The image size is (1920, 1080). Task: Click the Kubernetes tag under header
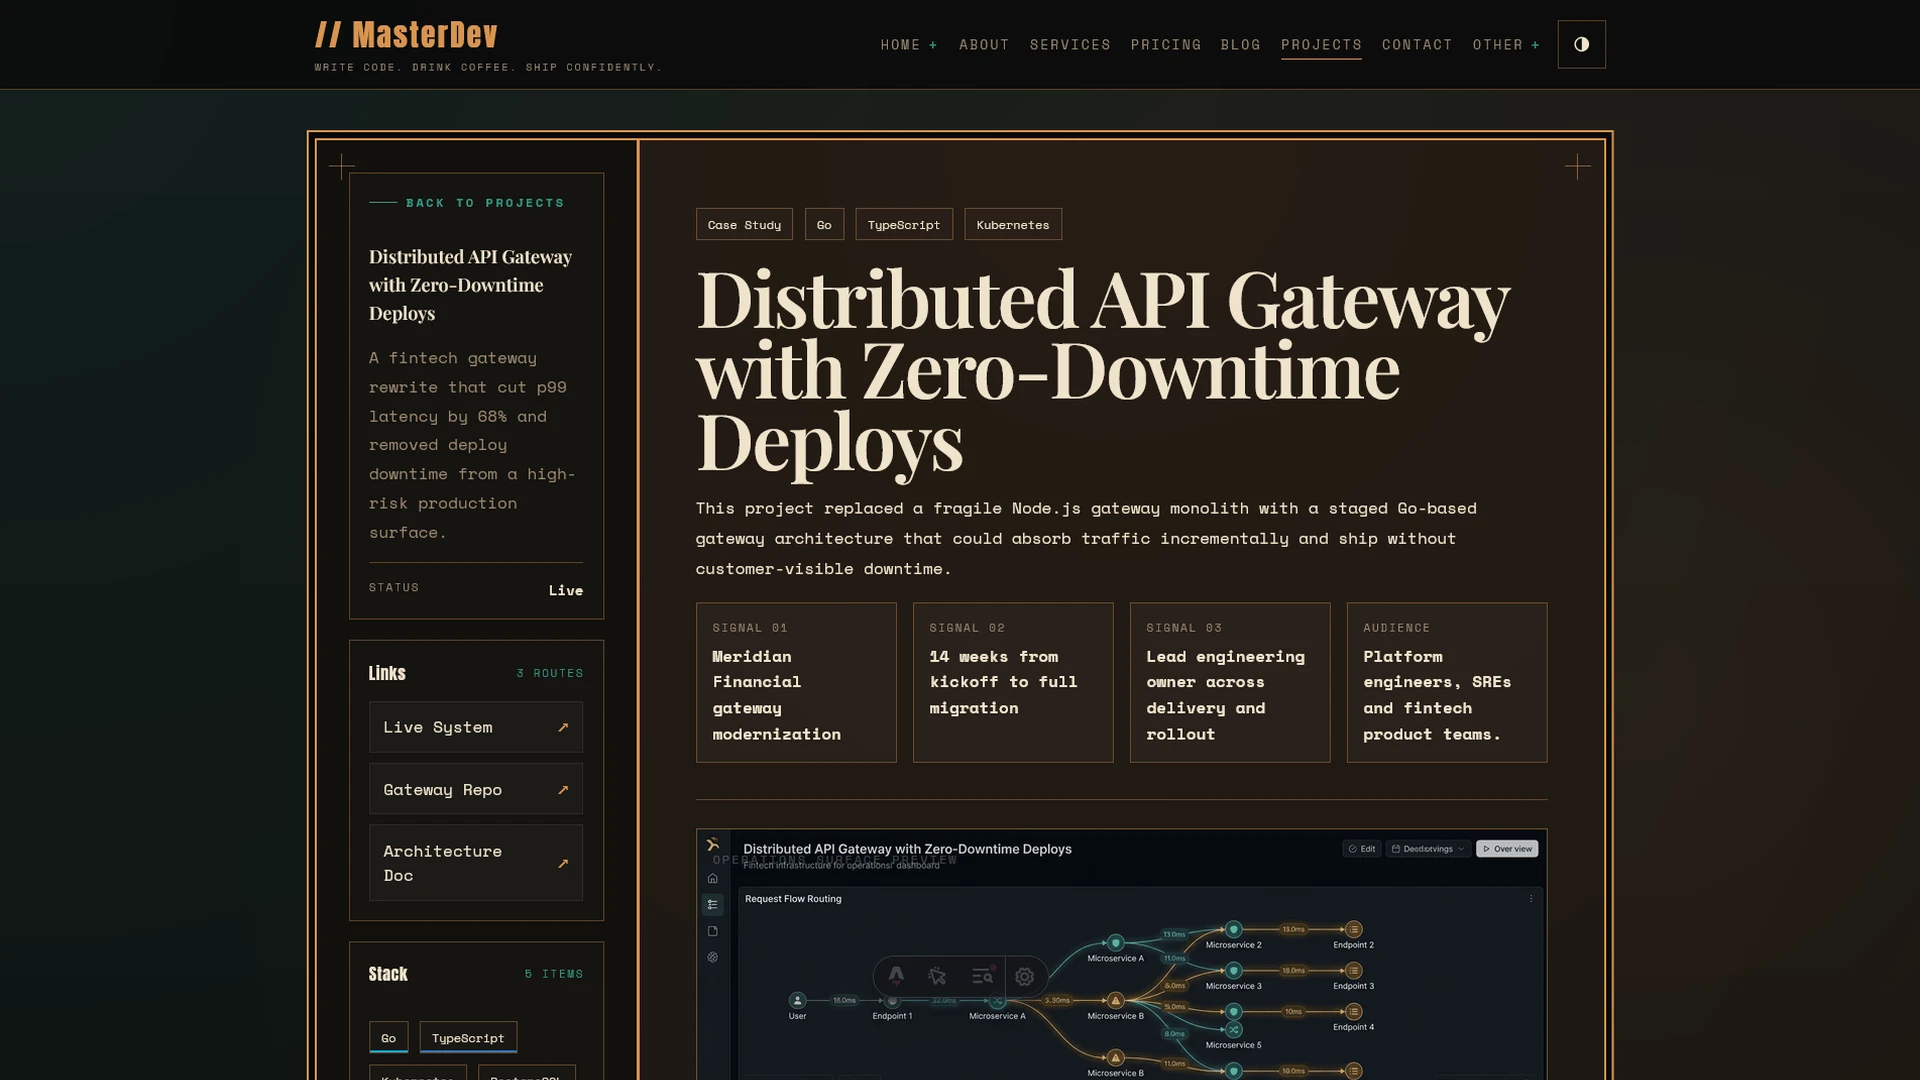point(1013,224)
